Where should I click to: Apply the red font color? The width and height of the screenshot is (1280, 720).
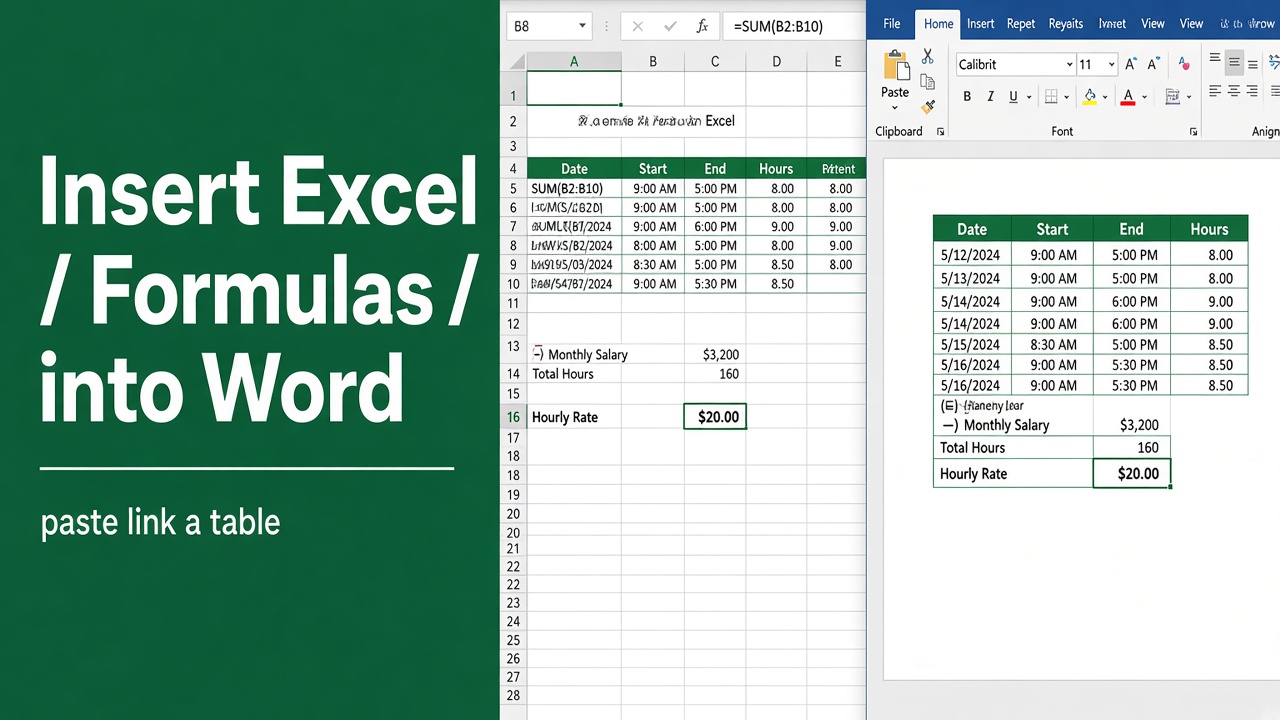[1128, 97]
